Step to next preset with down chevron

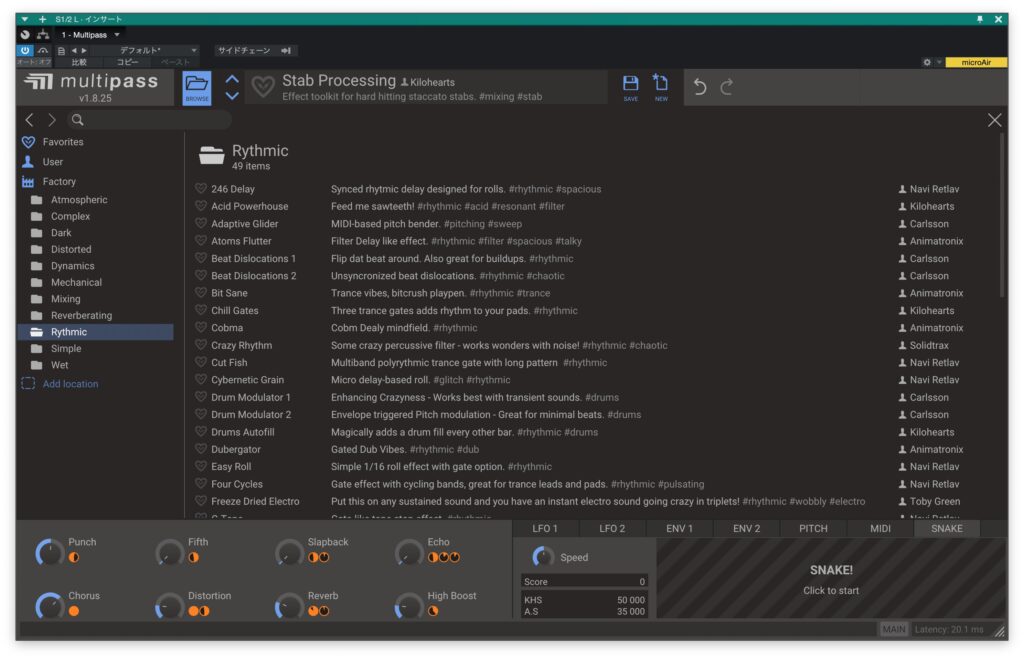[x=232, y=96]
